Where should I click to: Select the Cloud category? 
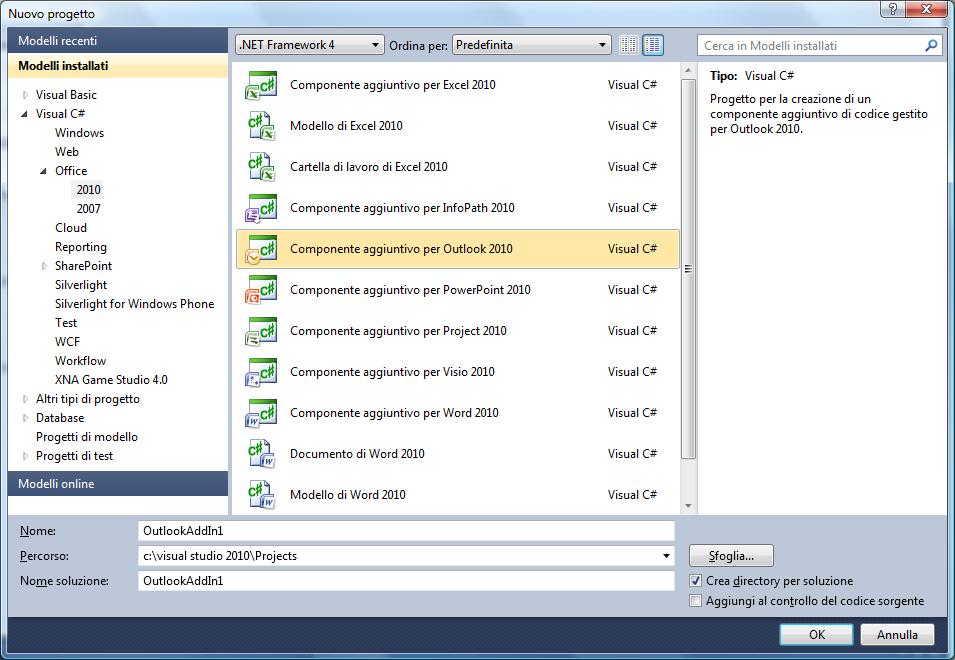71,228
